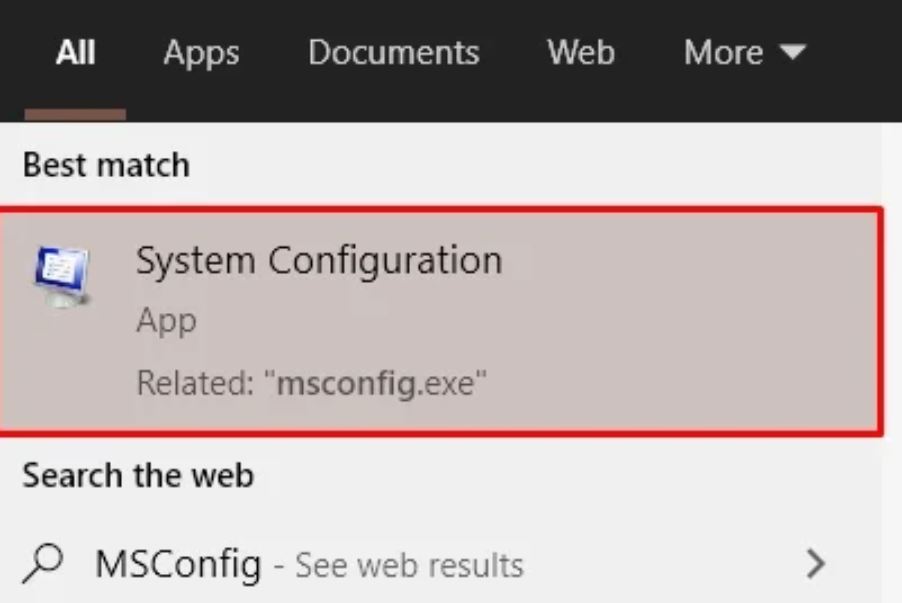The width and height of the screenshot is (902, 603).
Task: Switch to the All tab
Action: [75, 52]
